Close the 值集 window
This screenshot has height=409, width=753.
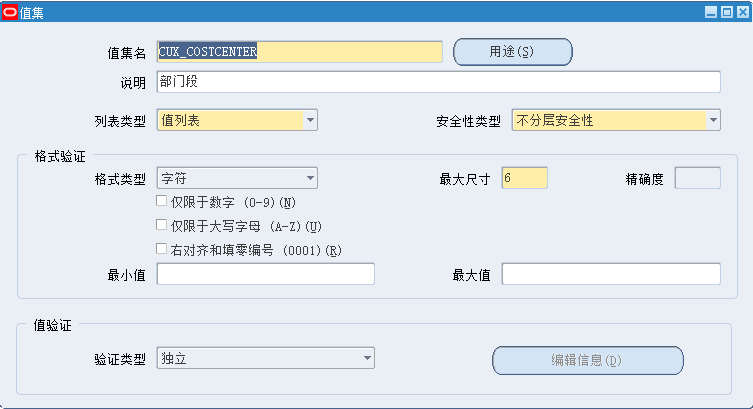[x=741, y=11]
